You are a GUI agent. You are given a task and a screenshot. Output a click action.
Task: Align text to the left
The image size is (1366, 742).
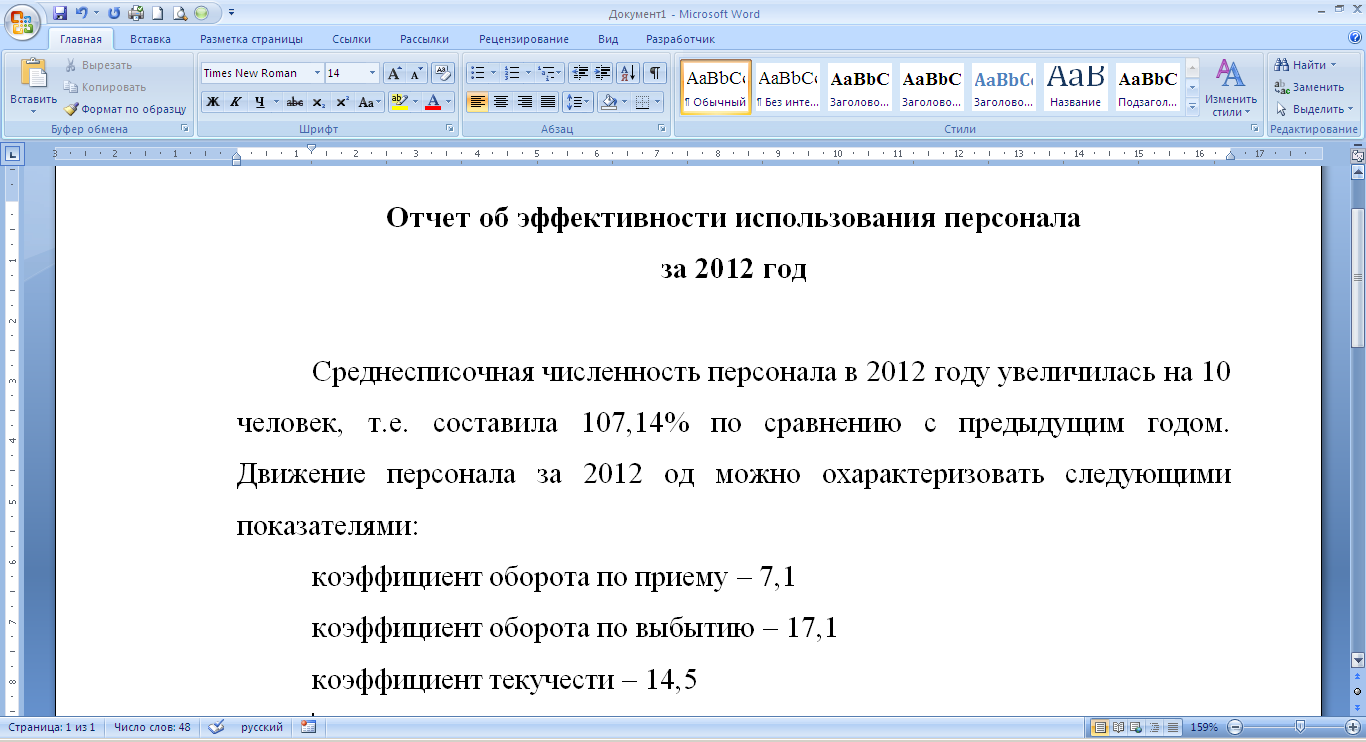pos(478,102)
